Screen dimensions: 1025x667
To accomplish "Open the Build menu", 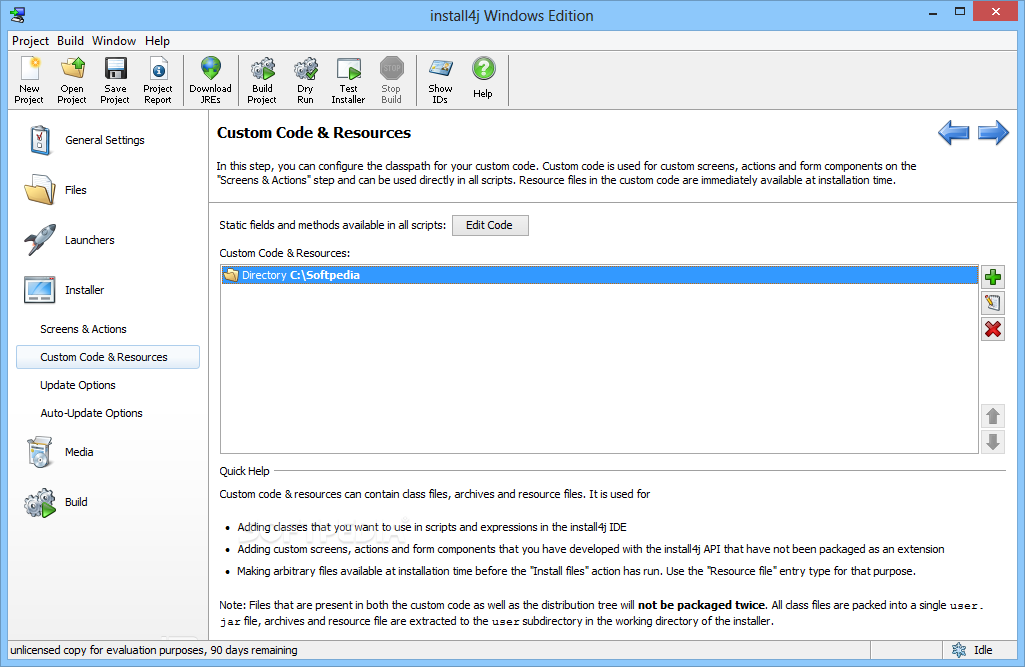I will pyautogui.click(x=71, y=41).
